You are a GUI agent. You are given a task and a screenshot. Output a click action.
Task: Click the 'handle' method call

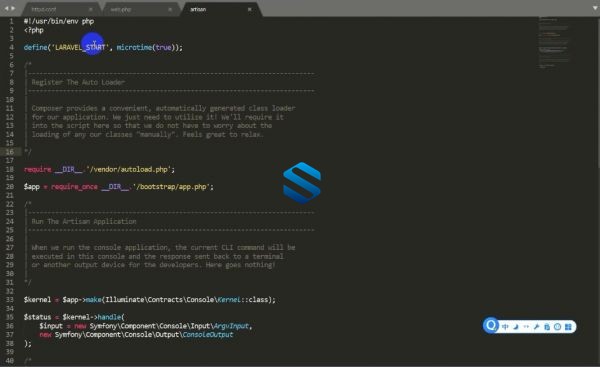(109, 317)
